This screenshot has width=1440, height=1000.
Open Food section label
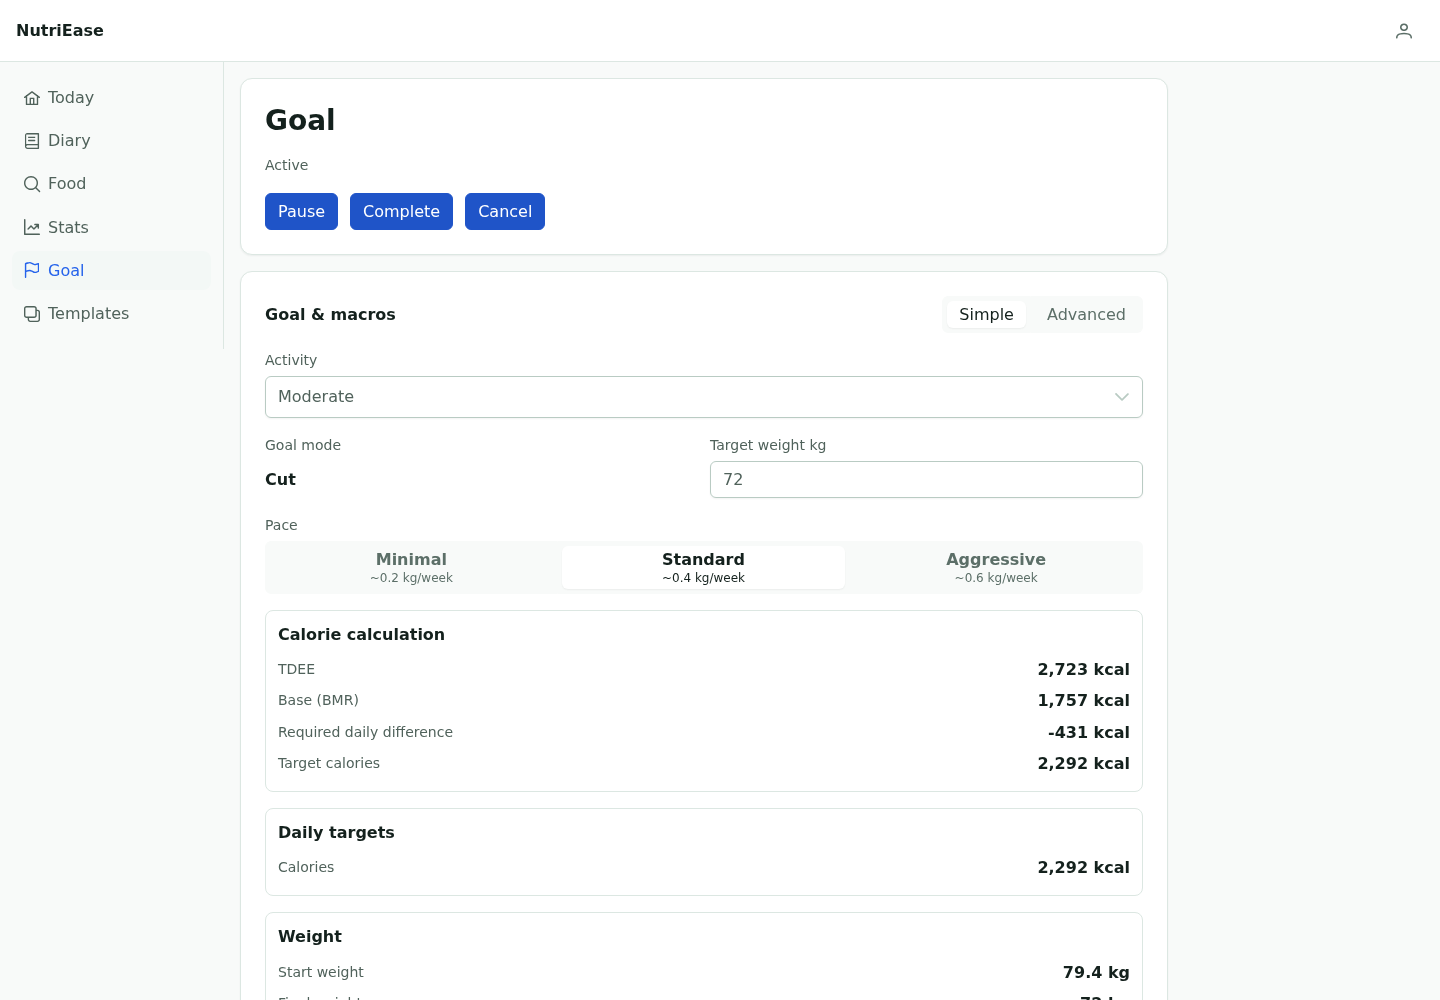67,184
